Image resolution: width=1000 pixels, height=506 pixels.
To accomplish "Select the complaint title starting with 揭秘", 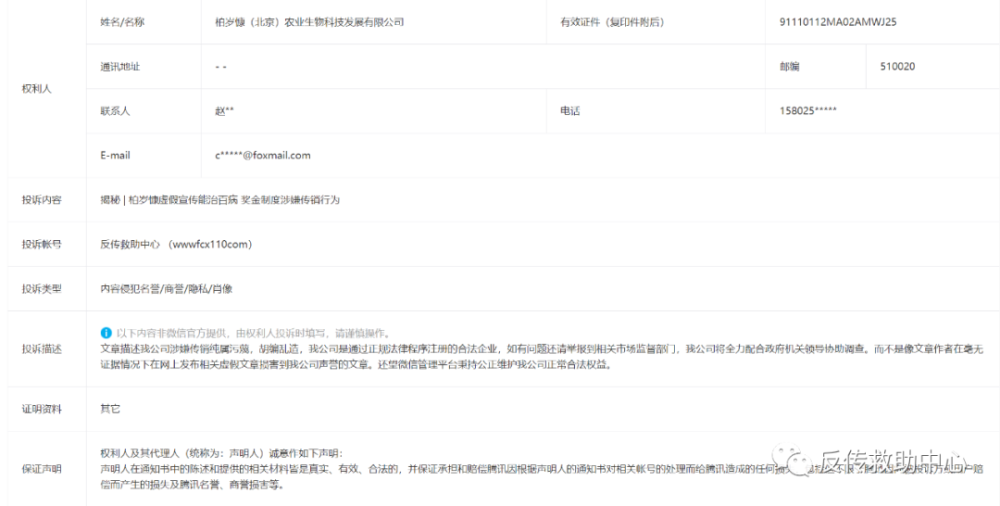I will 220,200.
